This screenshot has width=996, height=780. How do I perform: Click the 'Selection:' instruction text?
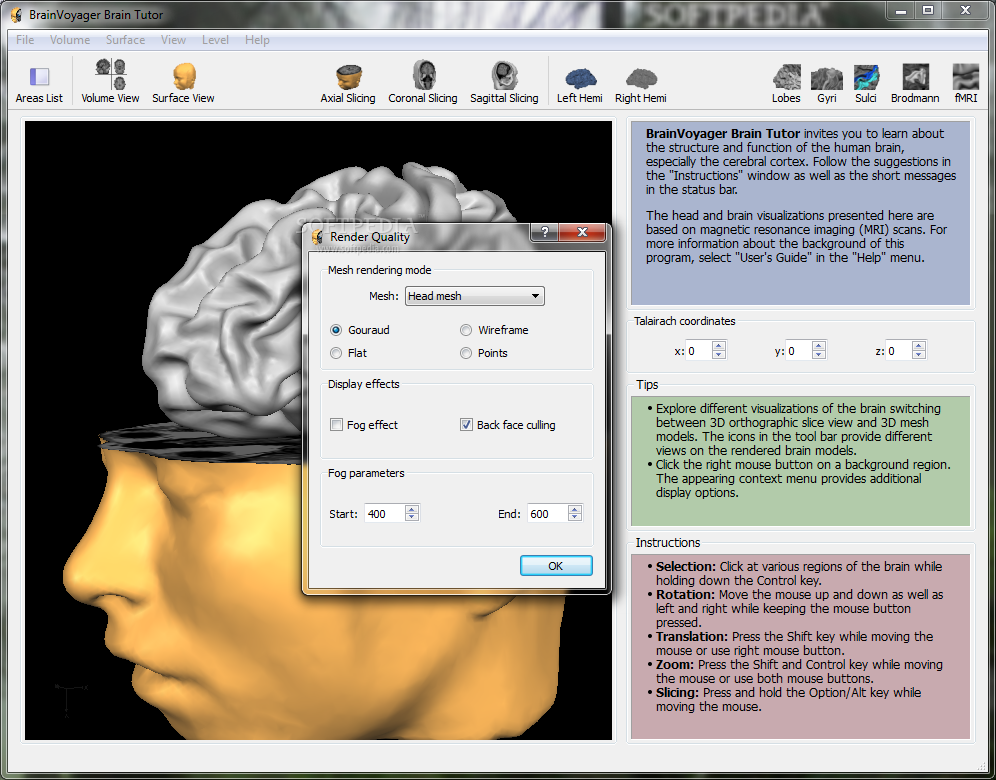coord(686,567)
